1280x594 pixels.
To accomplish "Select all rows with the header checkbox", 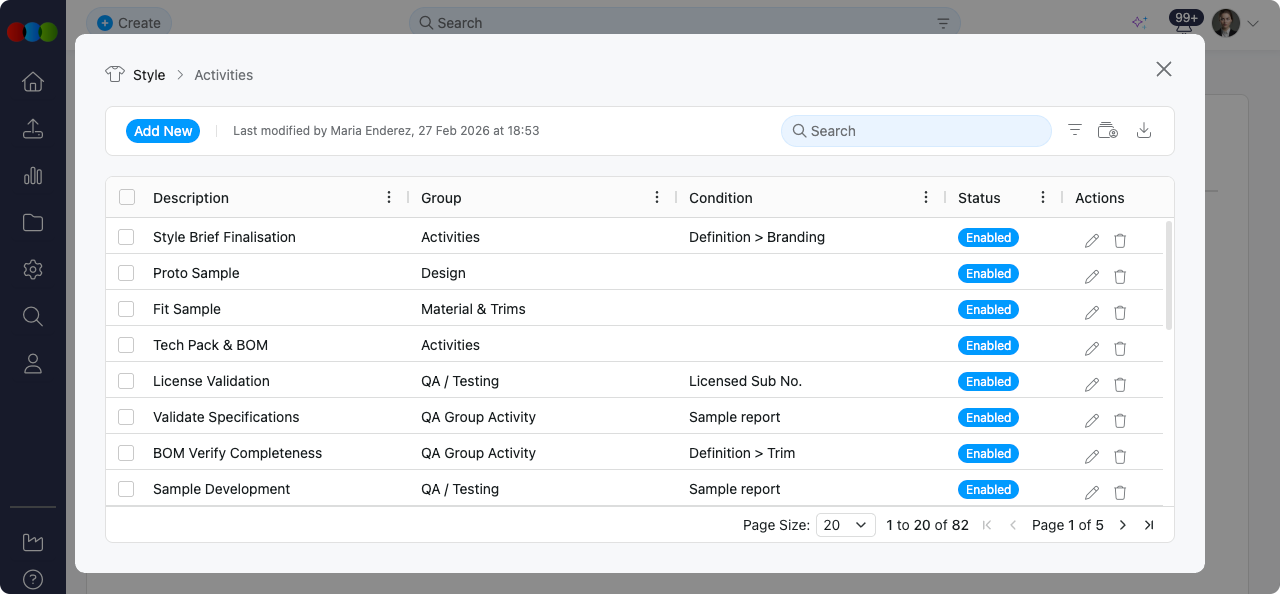I will pyautogui.click(x=127, y=197).
